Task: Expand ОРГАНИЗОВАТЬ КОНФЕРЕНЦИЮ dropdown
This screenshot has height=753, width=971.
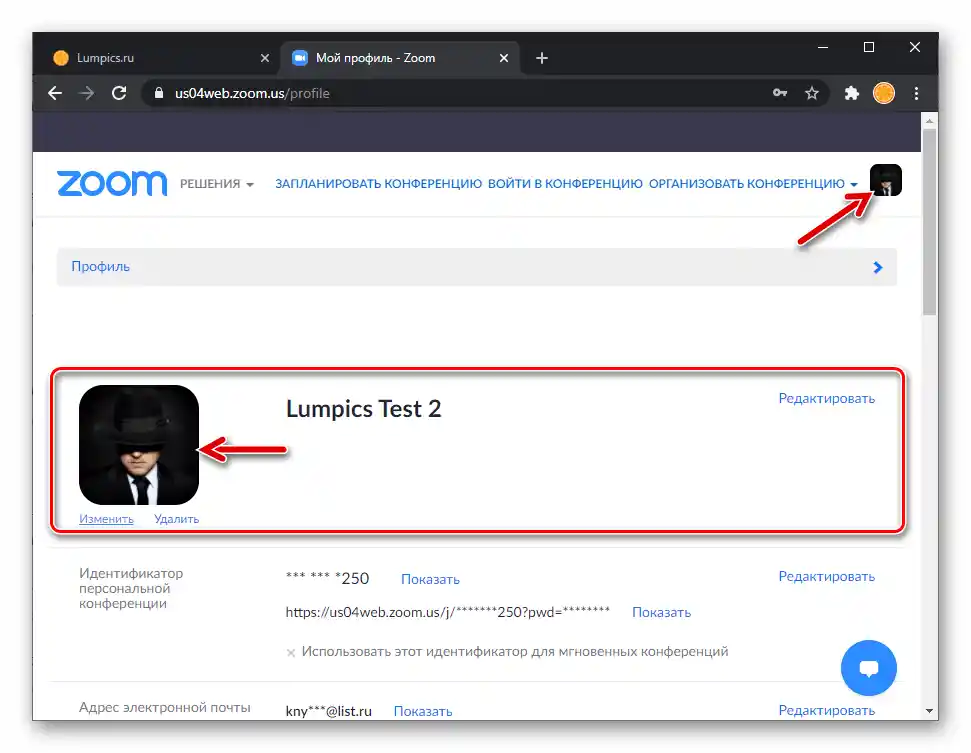Action: tap(753, 184)
